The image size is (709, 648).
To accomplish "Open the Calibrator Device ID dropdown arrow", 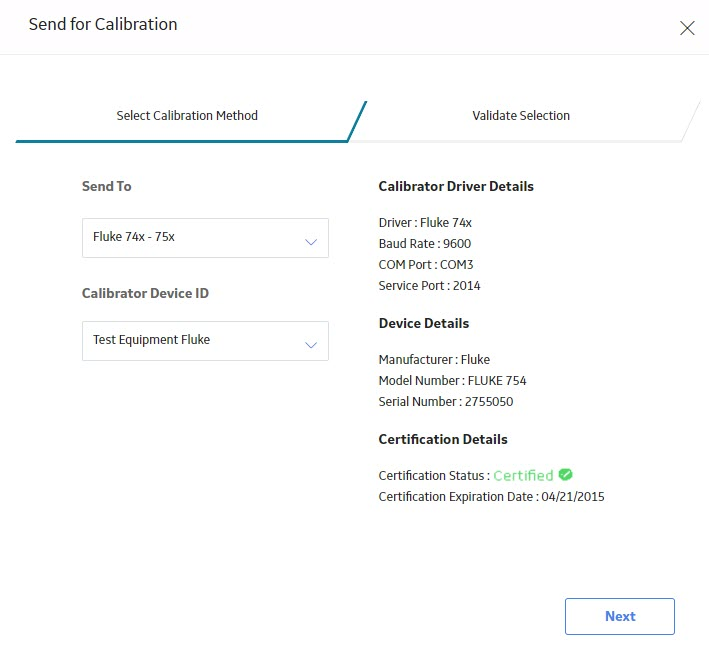I will [x=311, y=345].
